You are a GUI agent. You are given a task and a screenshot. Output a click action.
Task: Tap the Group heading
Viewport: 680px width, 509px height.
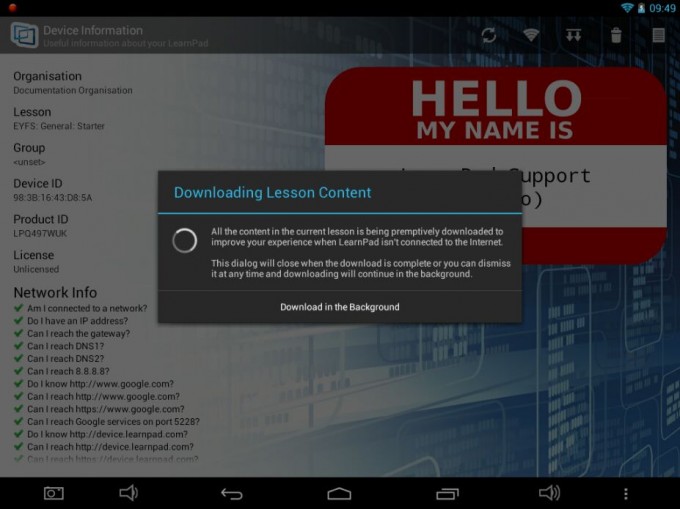[29, 148]
